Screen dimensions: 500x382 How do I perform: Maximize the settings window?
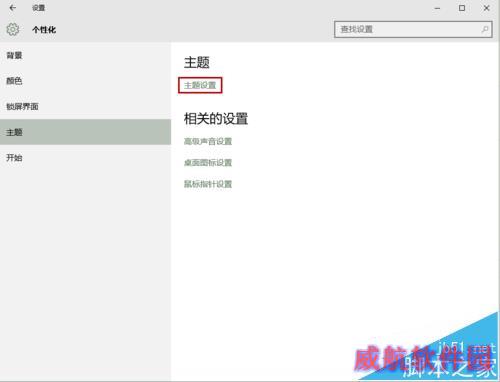(x=462, y=8)
